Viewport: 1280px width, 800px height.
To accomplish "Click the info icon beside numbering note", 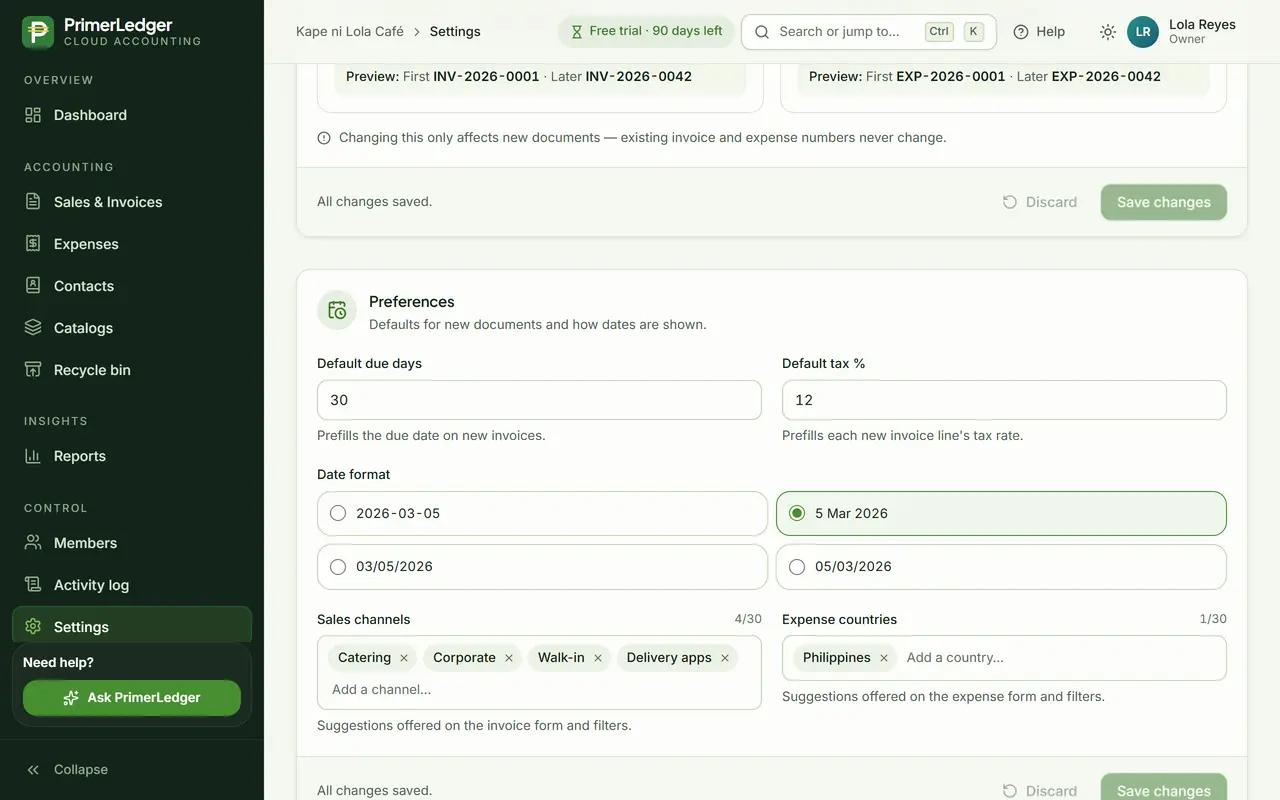I will click(x=324, y=138).
